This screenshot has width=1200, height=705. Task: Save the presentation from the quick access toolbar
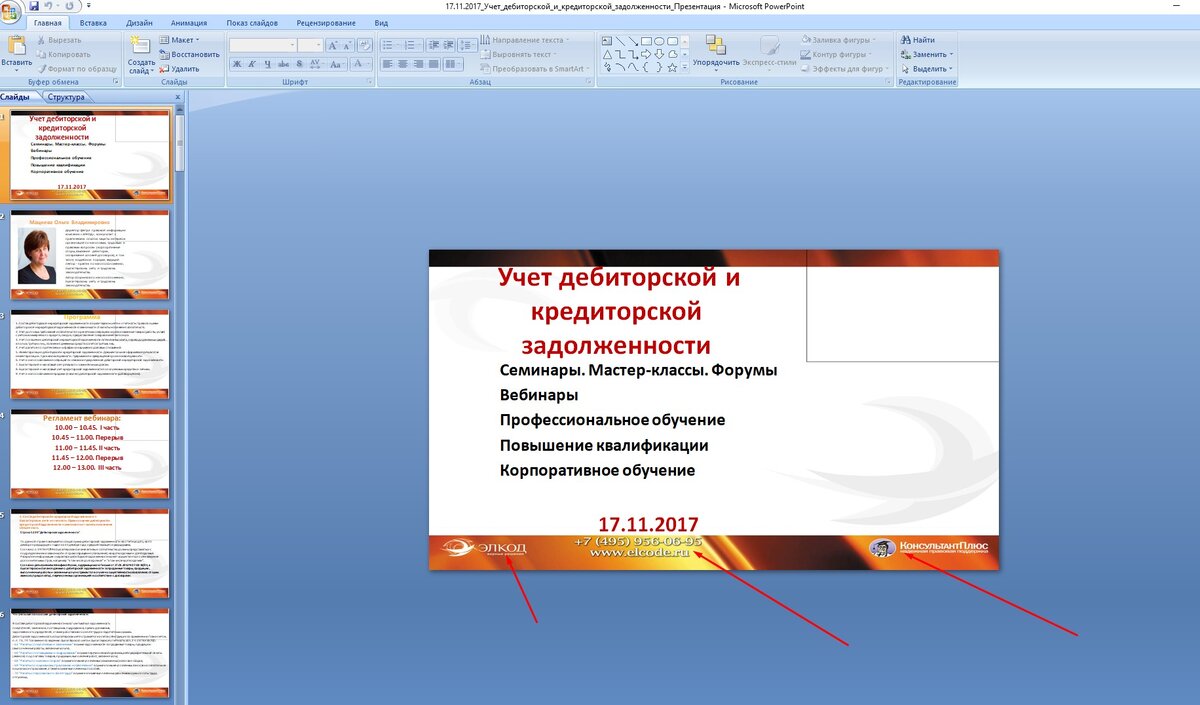34,6
